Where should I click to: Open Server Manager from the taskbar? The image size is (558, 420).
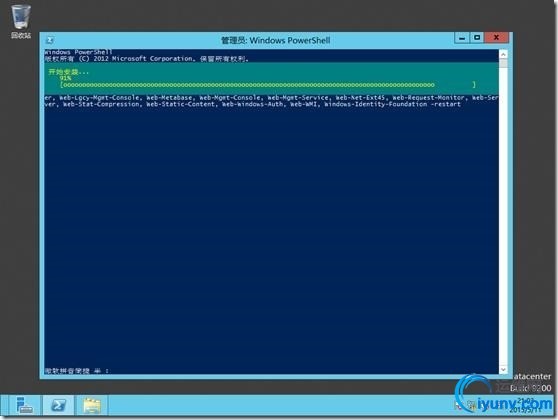tap(24, 405)
